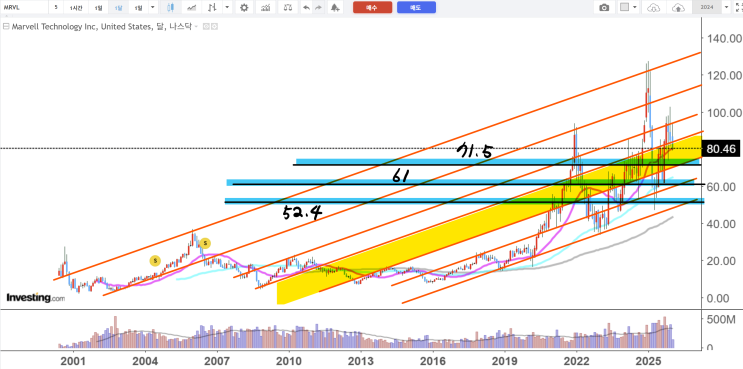Collapse the Marvell Technology legend box
The width and height of the screenshot is (743, 369).
tap(5, 27)
